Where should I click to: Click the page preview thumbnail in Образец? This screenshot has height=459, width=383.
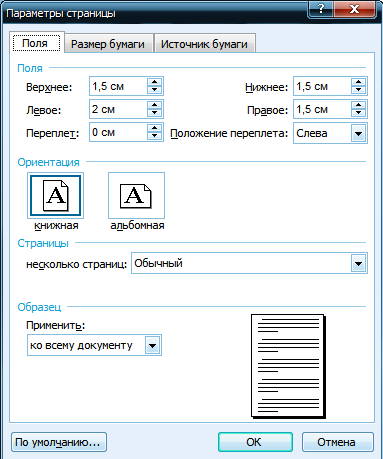coord(288,366)
